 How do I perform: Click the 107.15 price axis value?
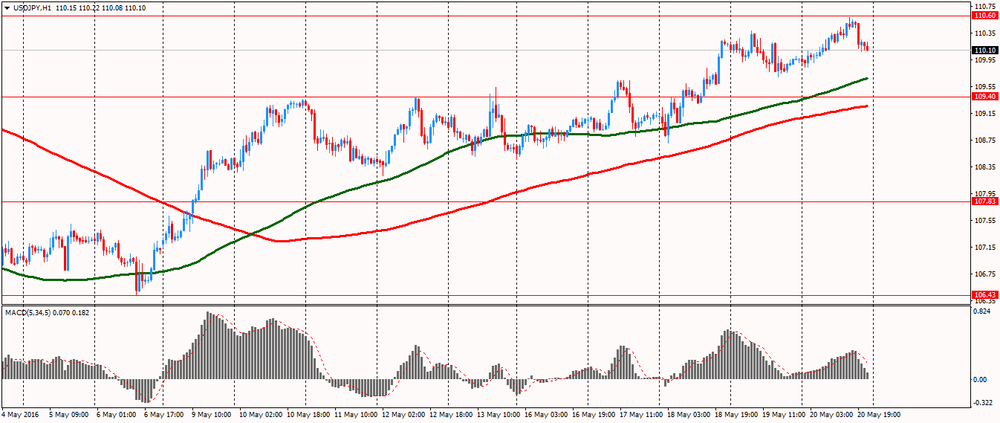pyautogui.click(x=984, y=248)
